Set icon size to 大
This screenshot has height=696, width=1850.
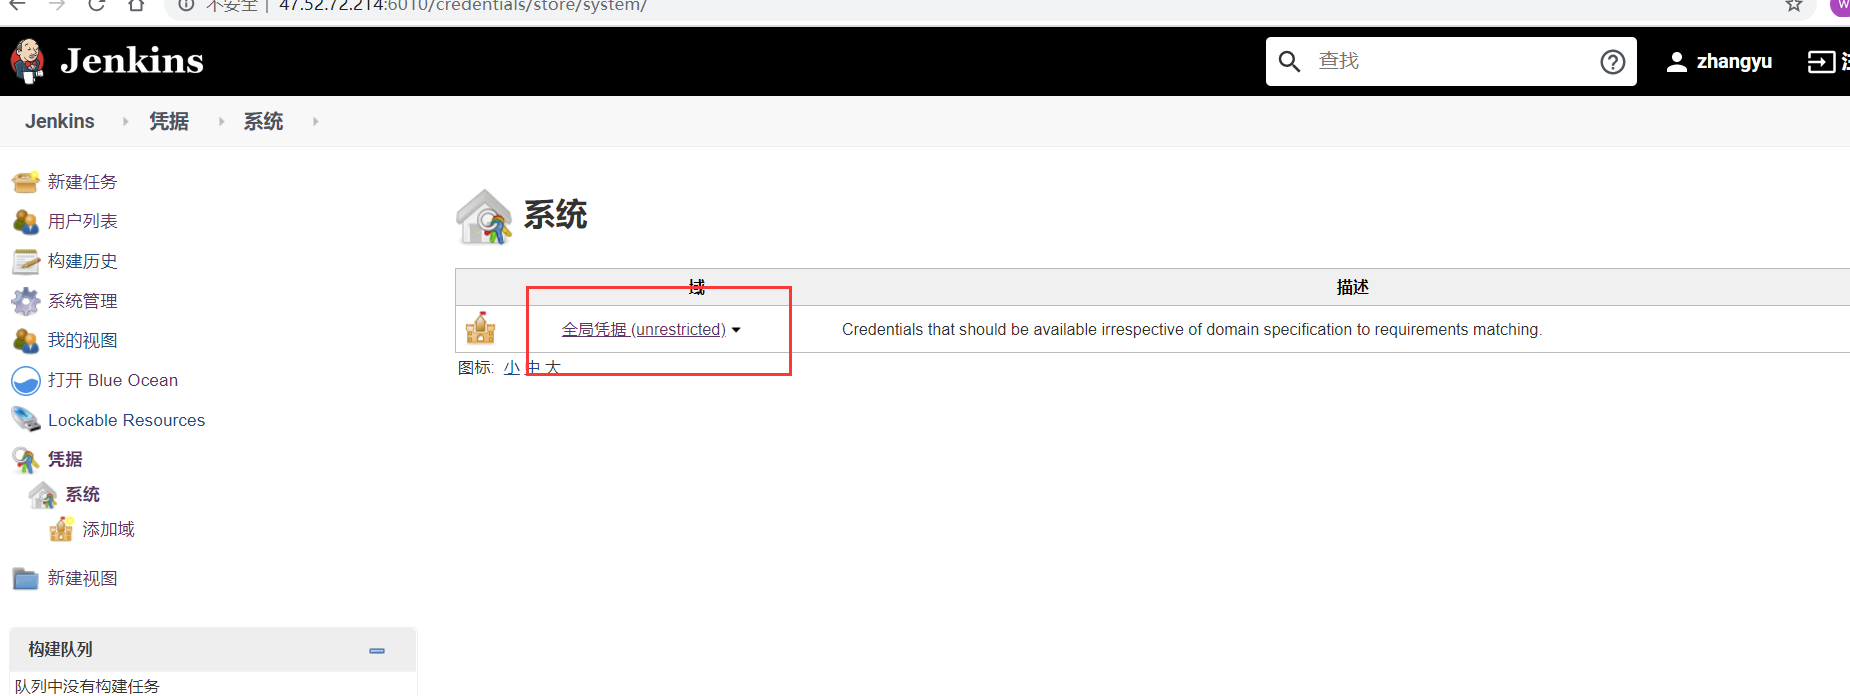tap(553, 367)
